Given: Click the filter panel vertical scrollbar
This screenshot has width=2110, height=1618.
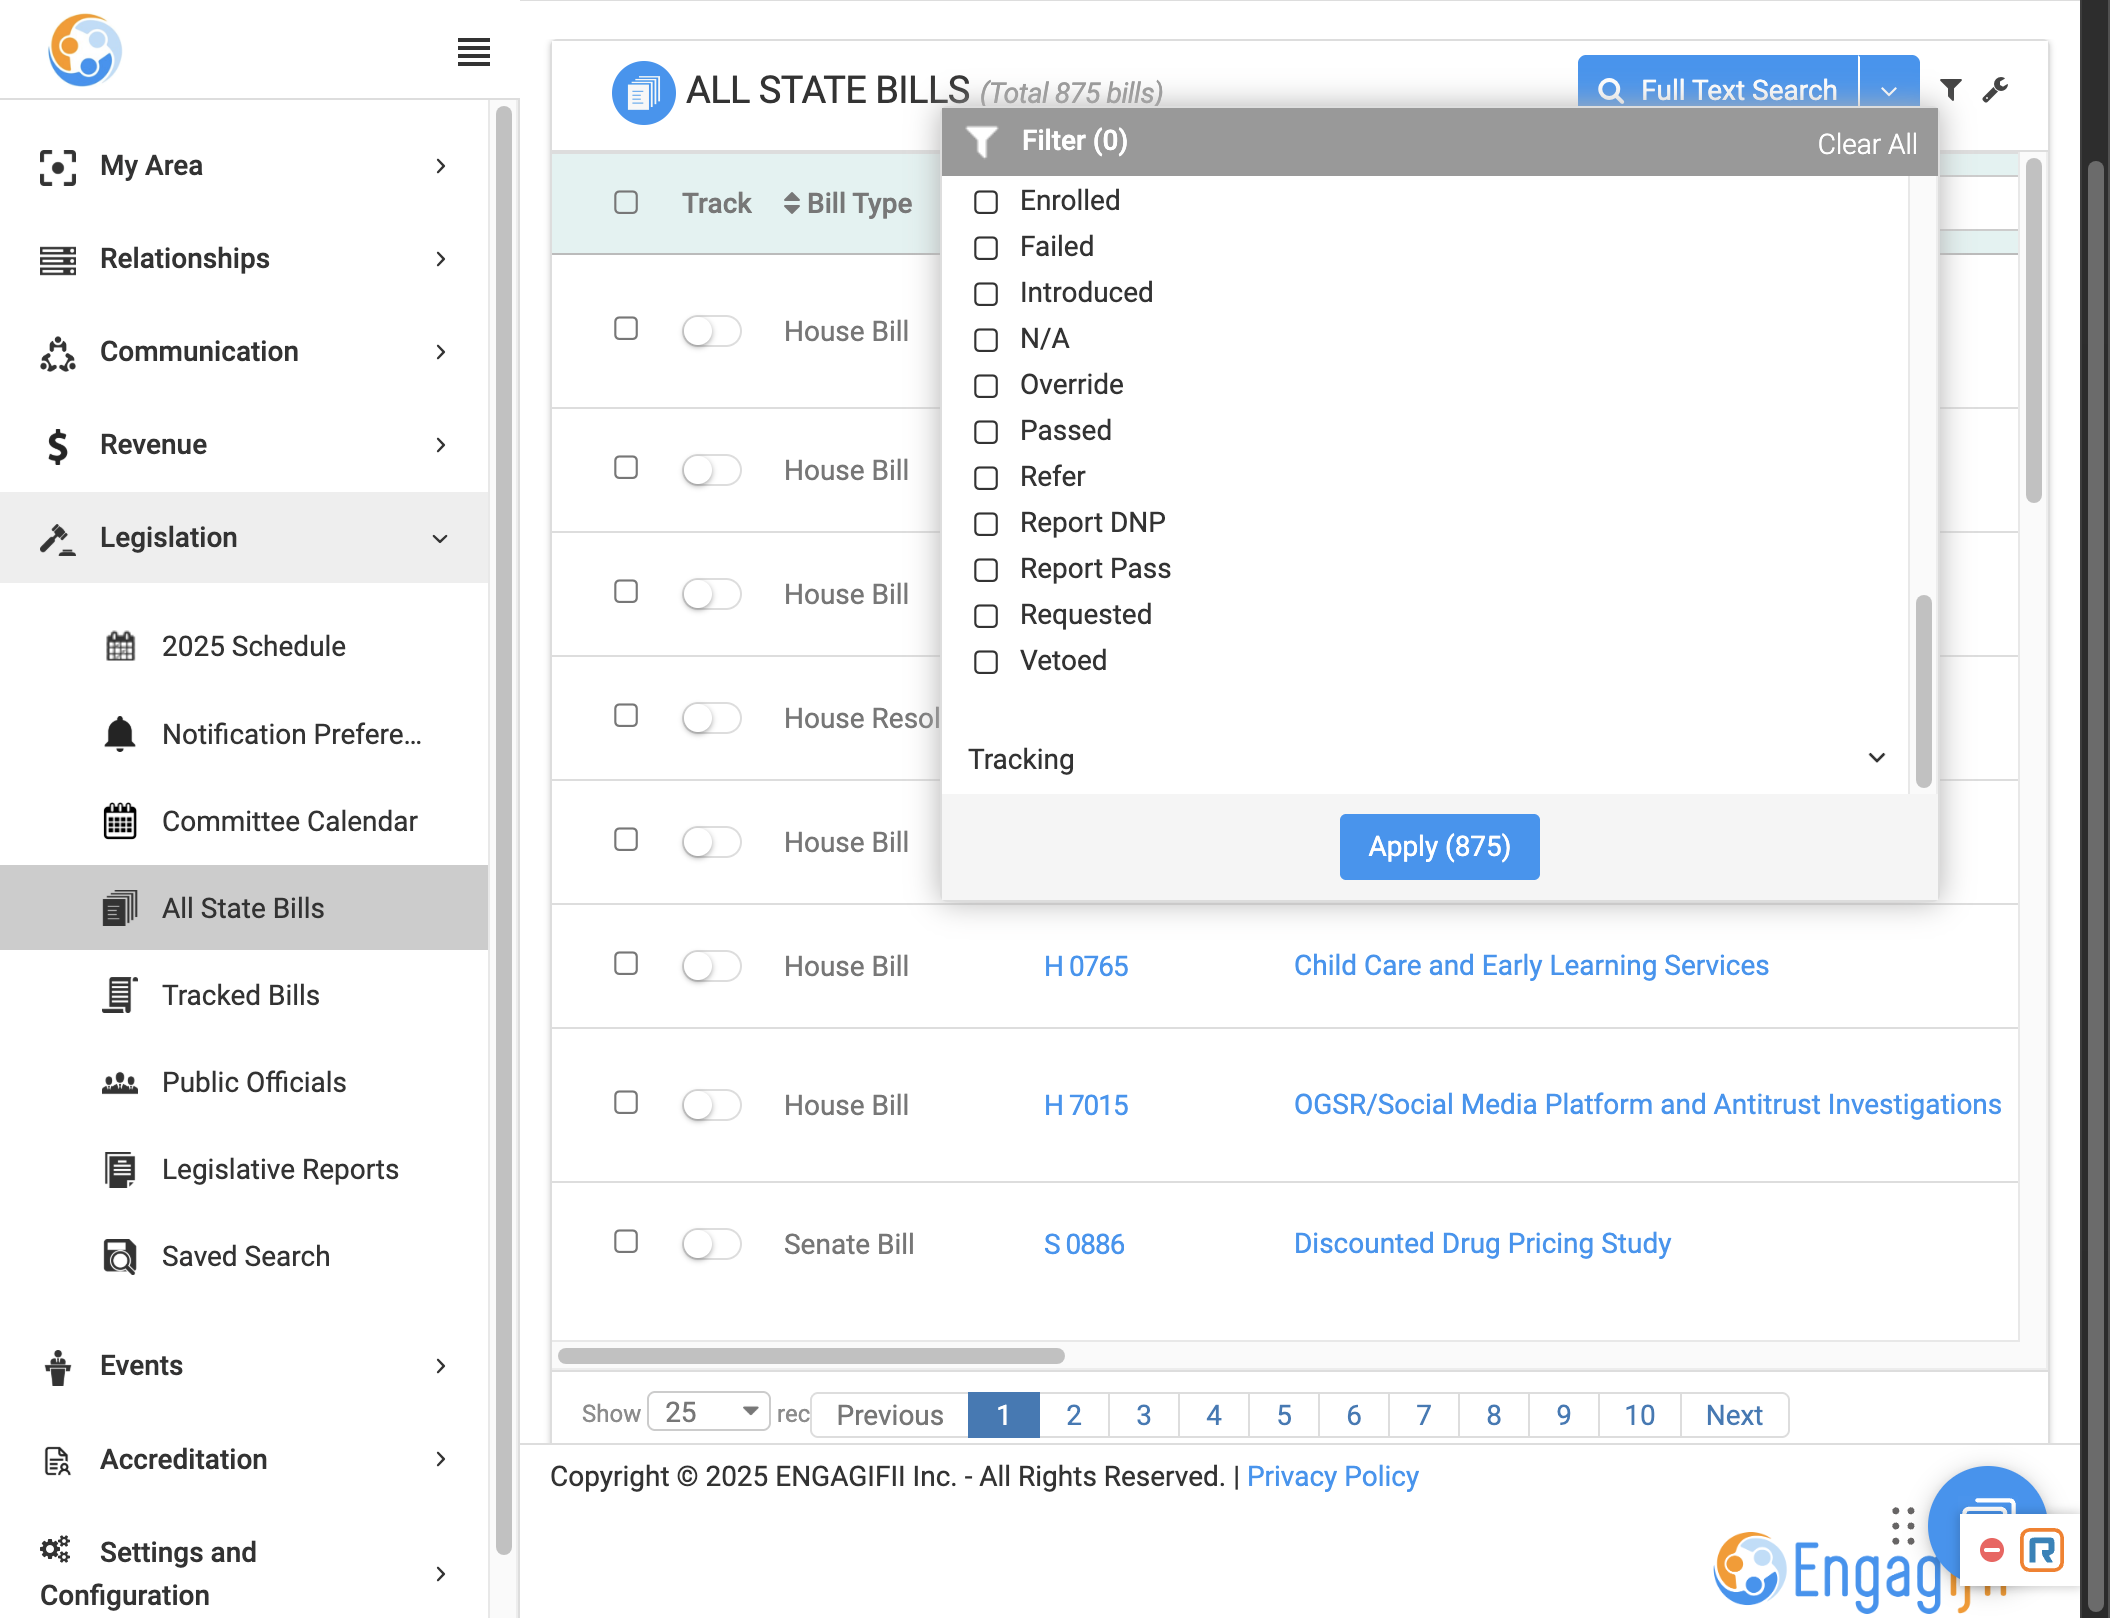Looking at the screenshot, I should tap(1923, 690).
